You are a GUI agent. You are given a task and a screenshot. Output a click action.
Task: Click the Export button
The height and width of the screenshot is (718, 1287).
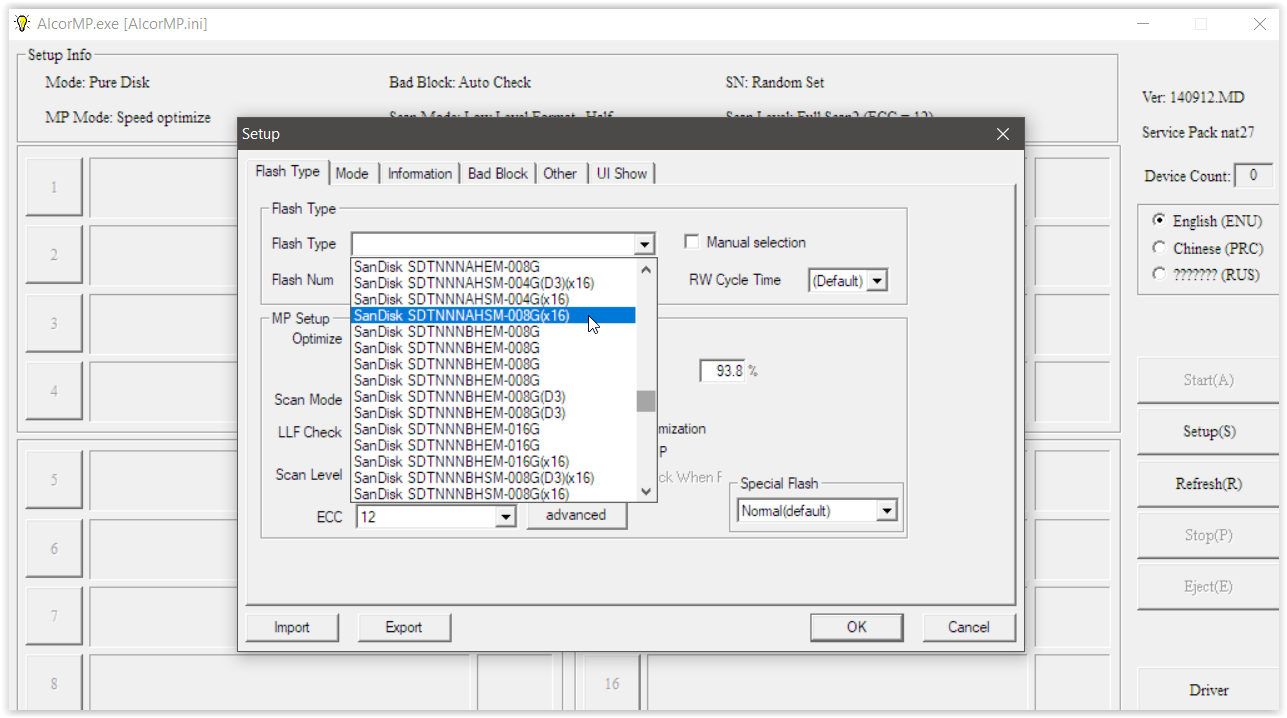click(x=404, y=627)
